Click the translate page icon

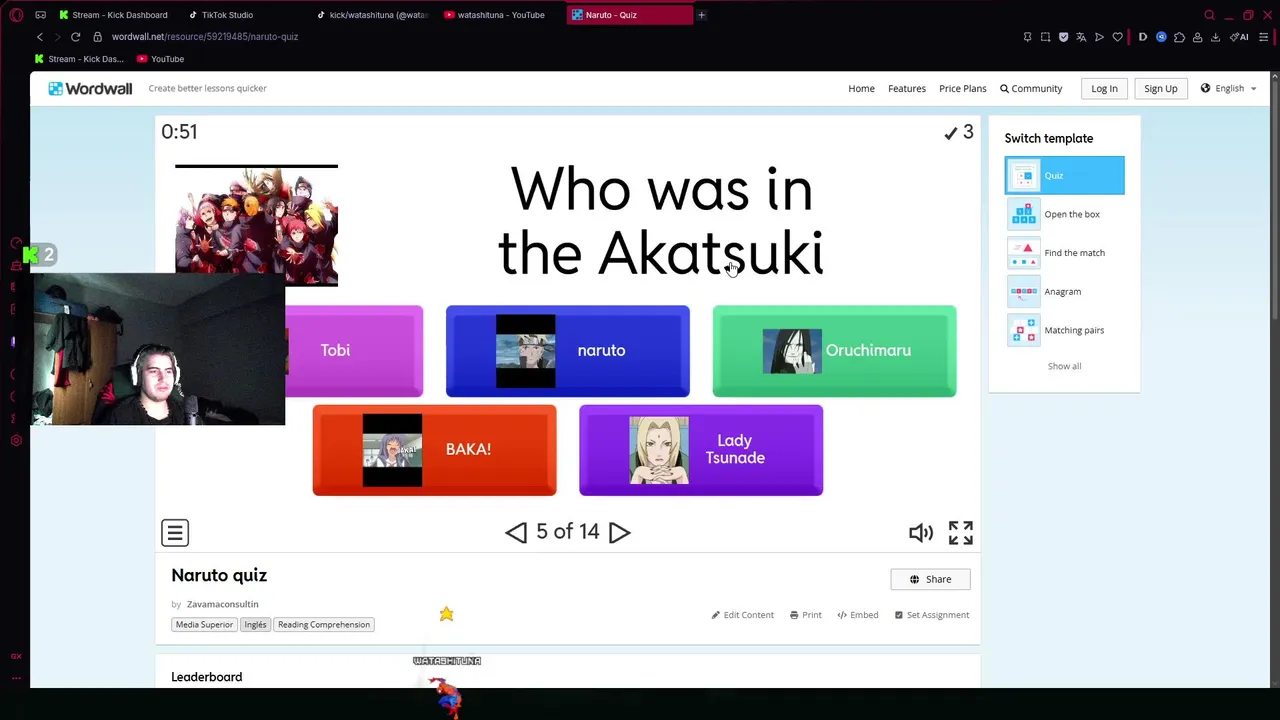[x=1081, y=37]
